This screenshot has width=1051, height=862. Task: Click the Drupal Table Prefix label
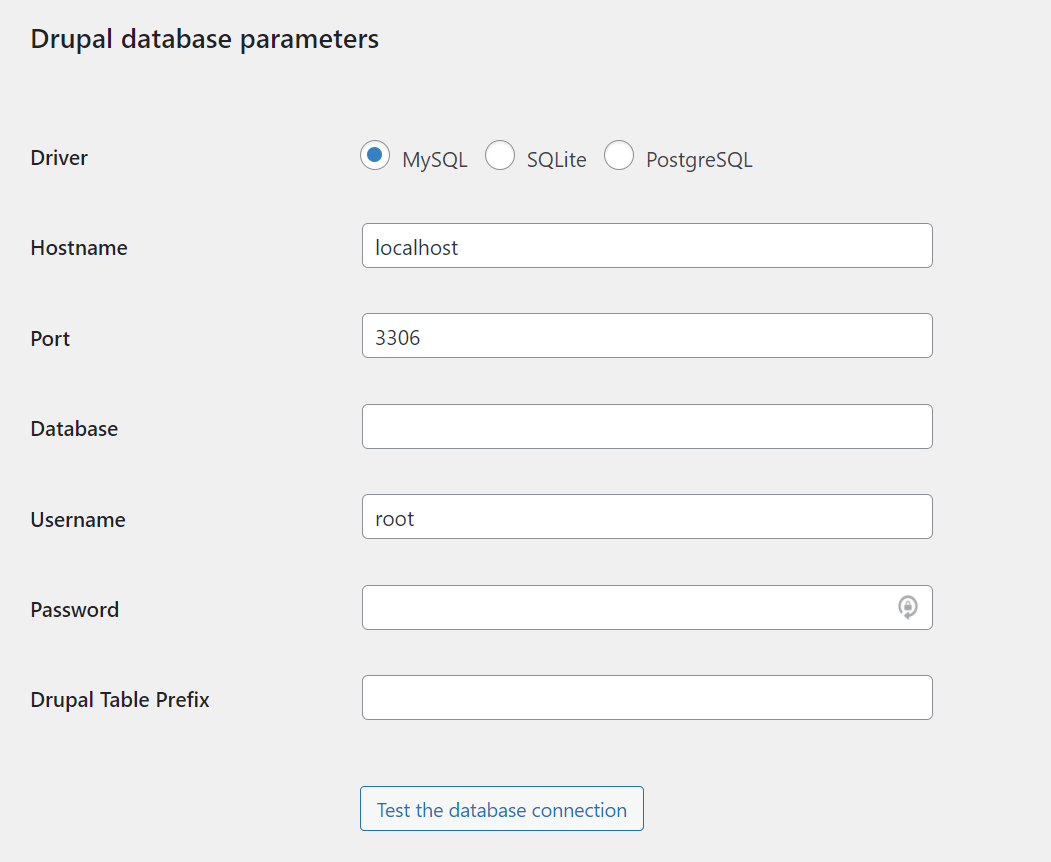(120, 699)
